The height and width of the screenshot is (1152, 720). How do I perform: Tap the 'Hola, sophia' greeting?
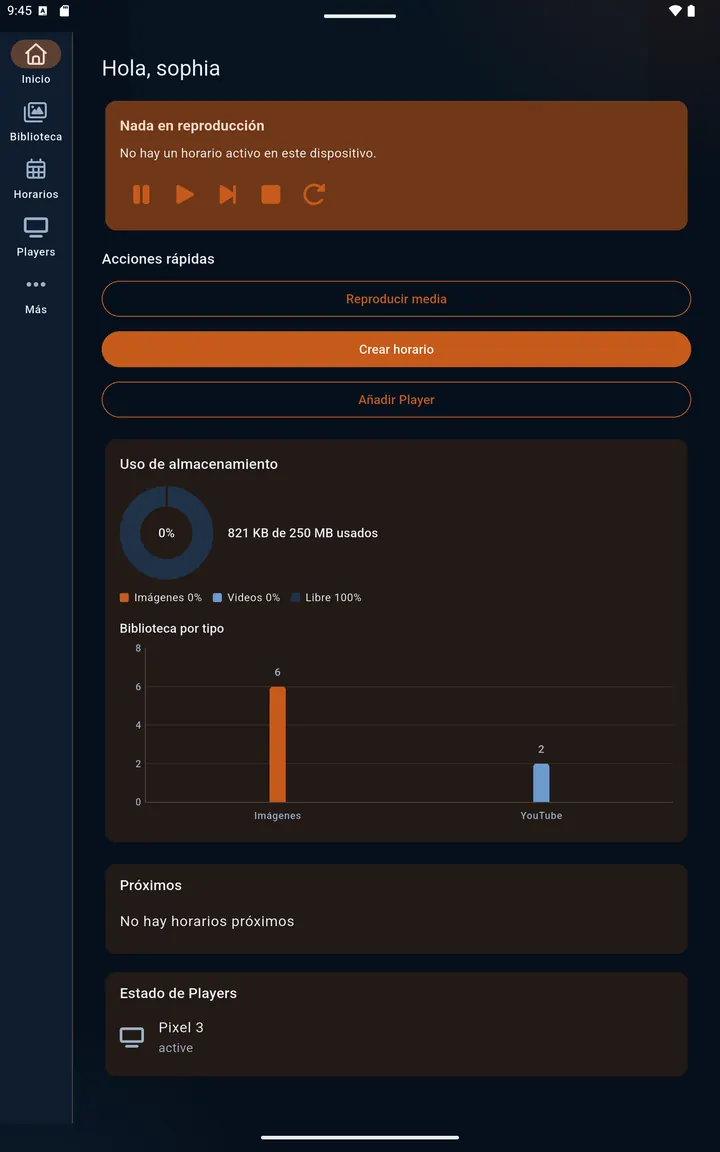point(161,68)
